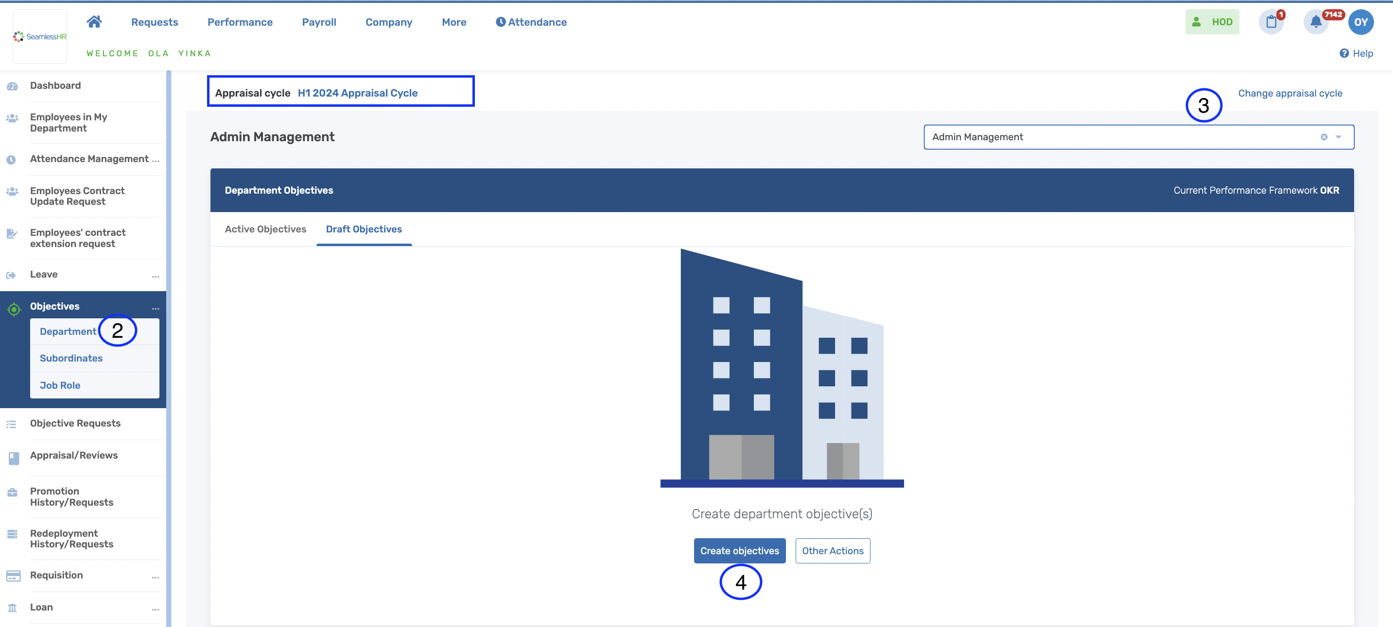Click the clipboard icon with badge 1
Viewport: 1393px width, 627px height.
(x=1271, y=21)
